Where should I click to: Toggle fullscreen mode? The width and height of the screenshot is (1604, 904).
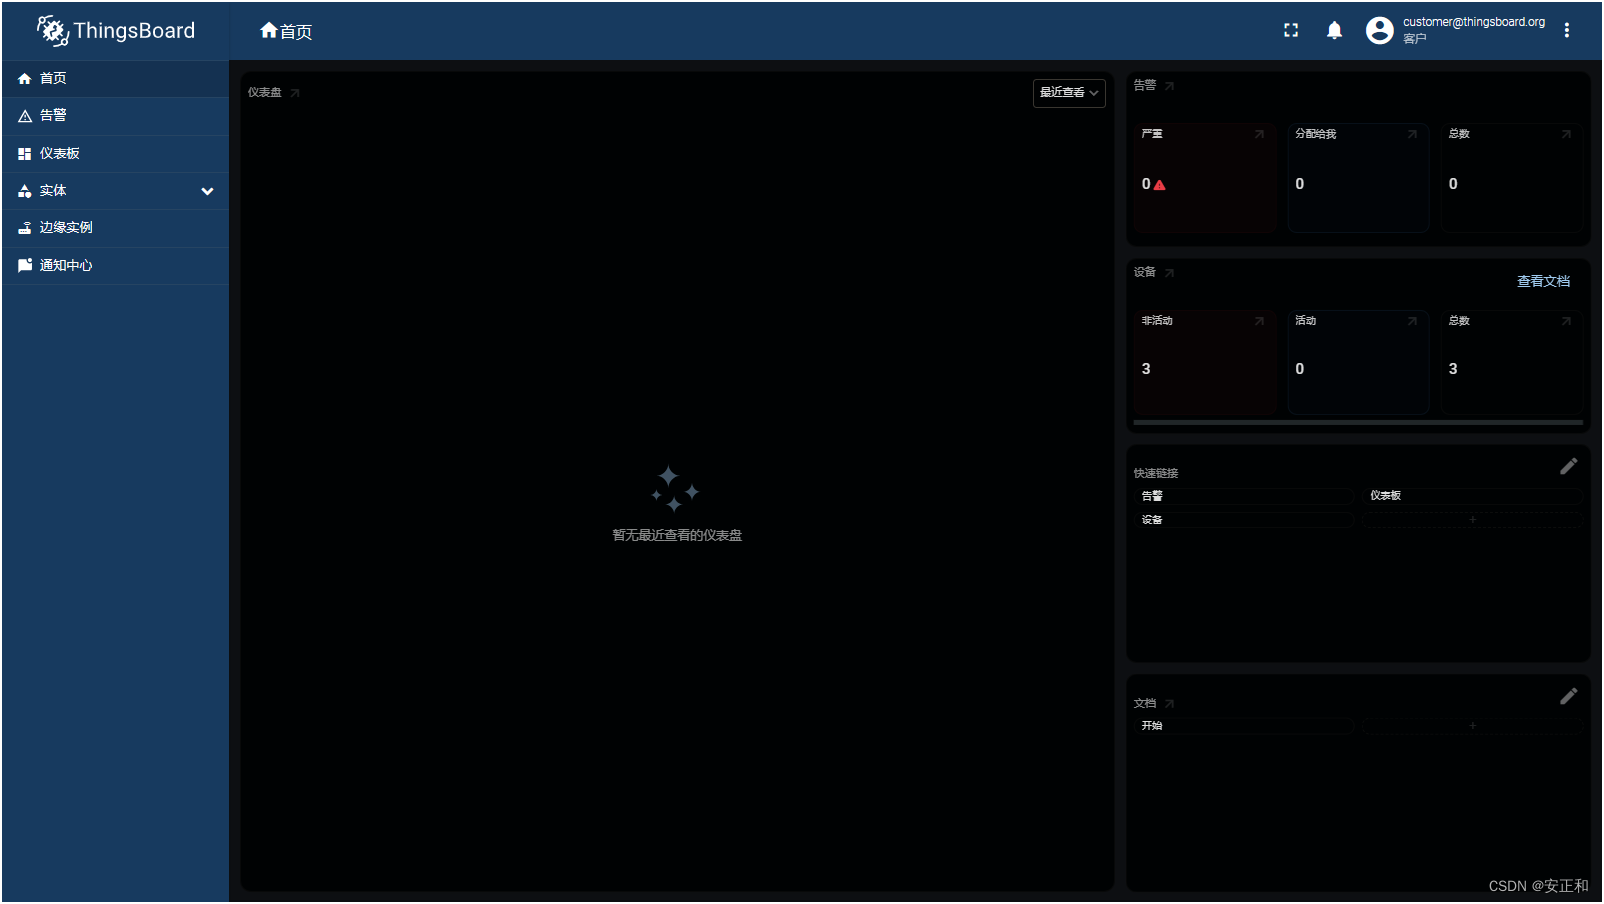coord(1290,30)
